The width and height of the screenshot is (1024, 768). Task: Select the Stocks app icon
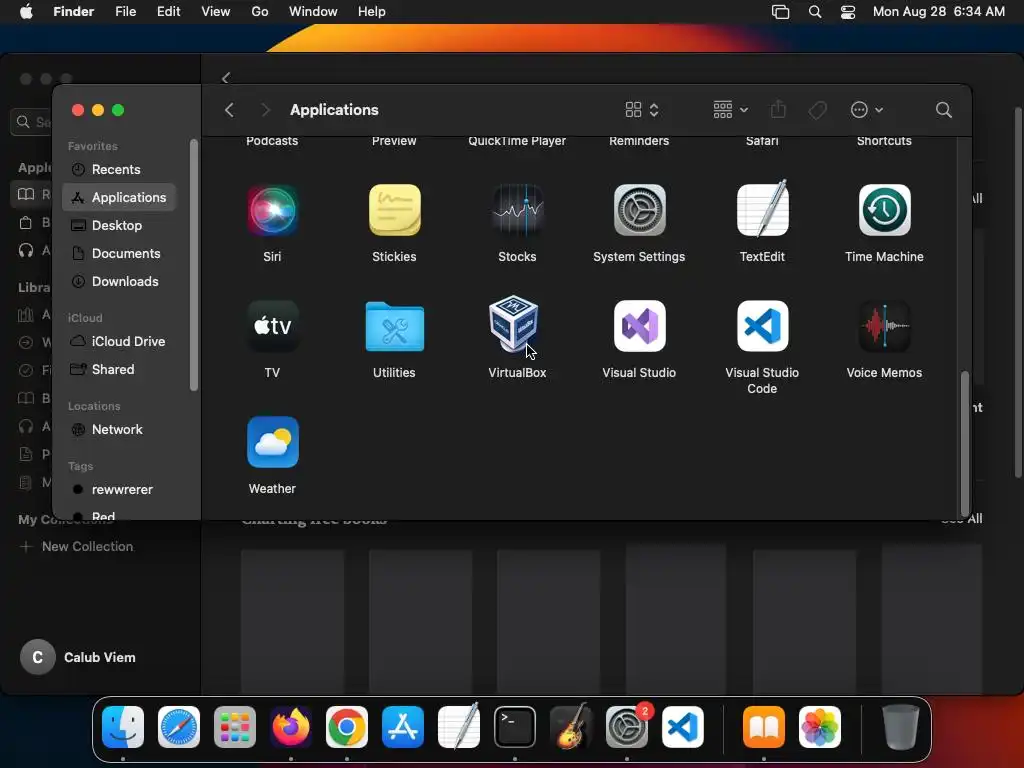point(517,210)
